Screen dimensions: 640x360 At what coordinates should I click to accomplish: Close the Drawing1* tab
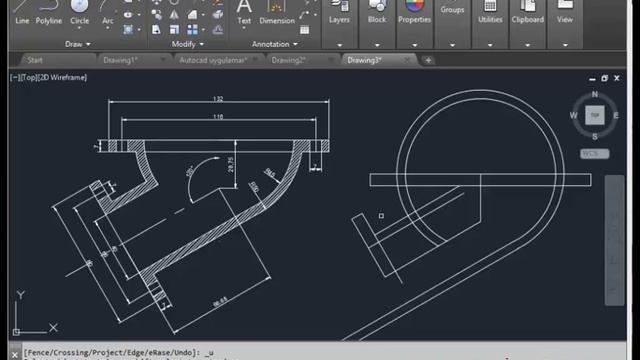[162, 60]
